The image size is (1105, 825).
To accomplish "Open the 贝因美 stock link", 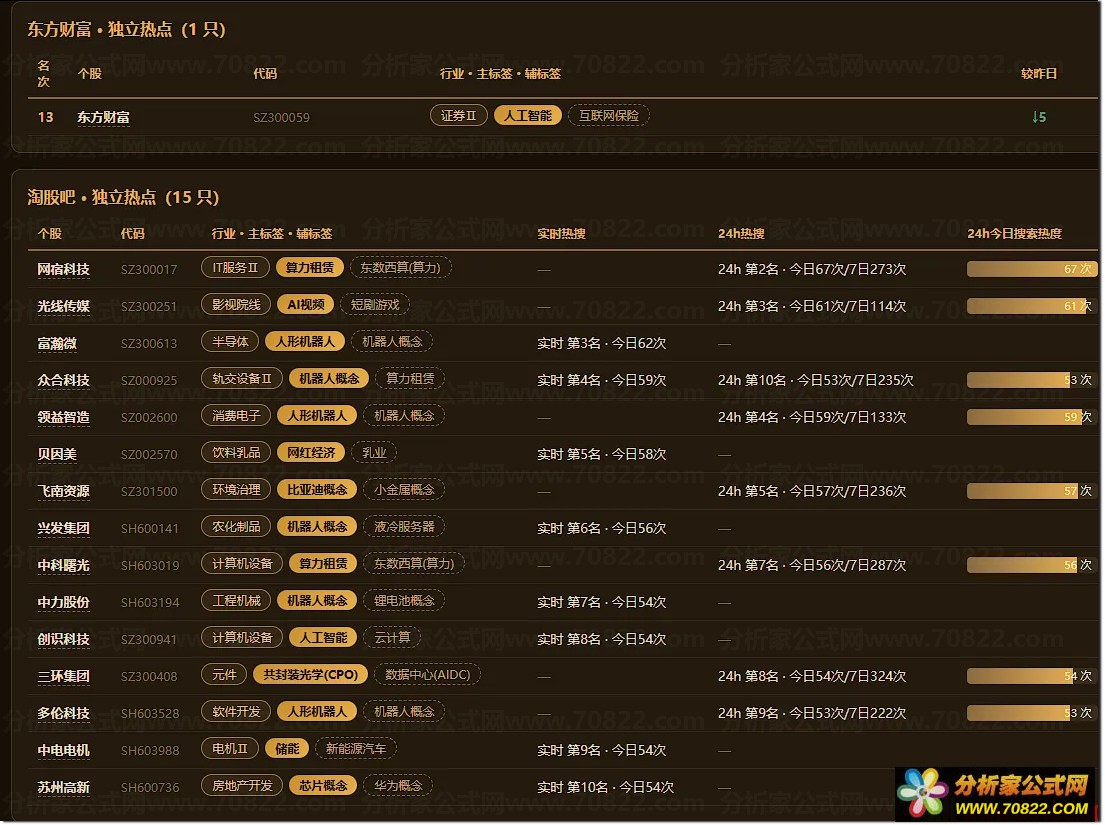I will click(x=57, y=454).
